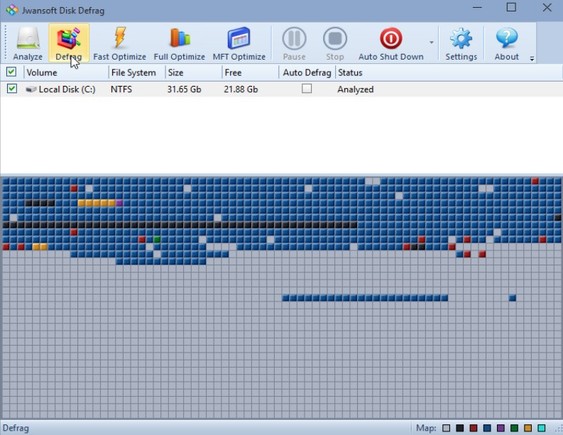Click the Auto Defrag column header
Screen dimensions: 563x435
(x=307, y=72)
